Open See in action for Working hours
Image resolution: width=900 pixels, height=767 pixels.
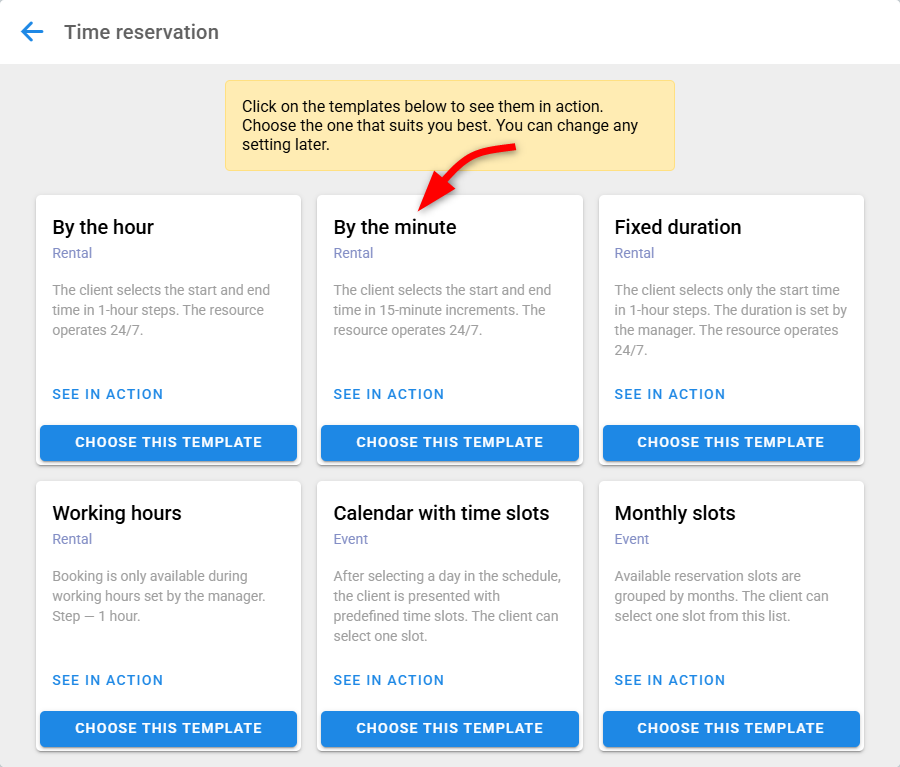(107, 680)
